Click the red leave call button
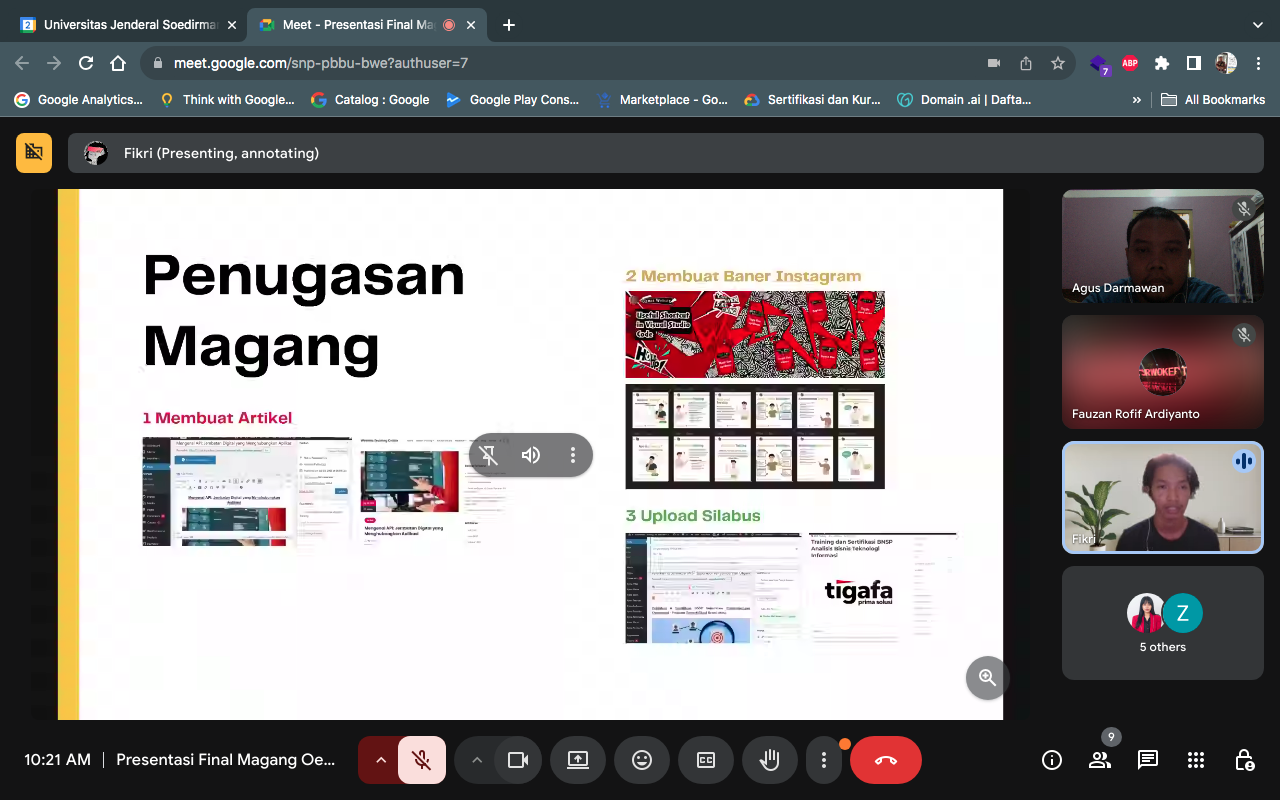 pos(885,760)
